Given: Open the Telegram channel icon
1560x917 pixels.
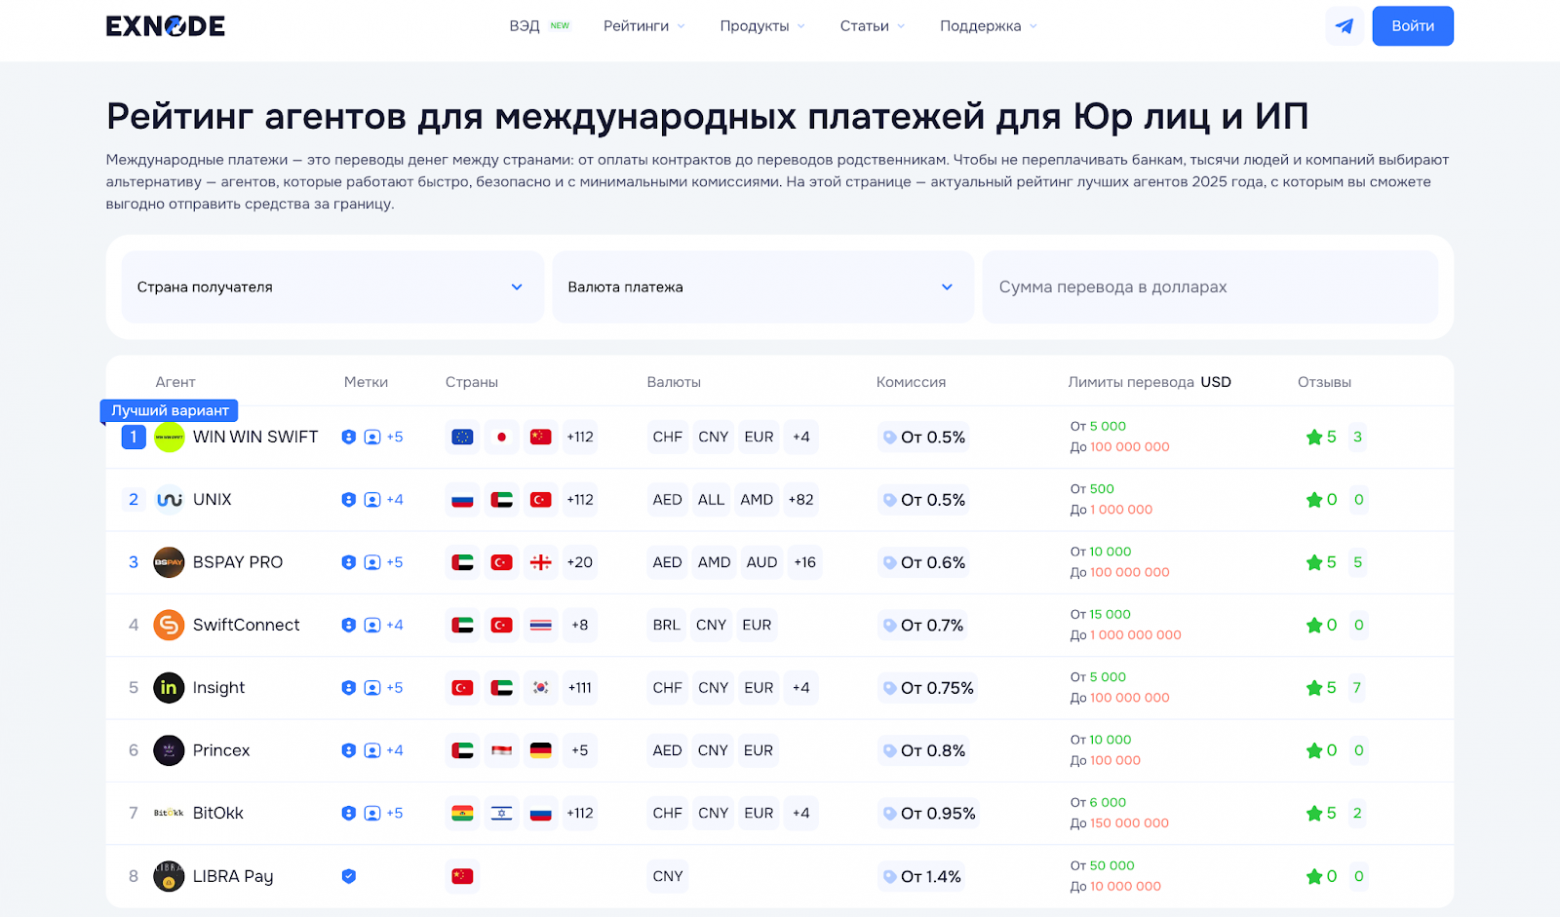Looking at the screenshot, I should pyautogui.click(x=1344, y=26).
